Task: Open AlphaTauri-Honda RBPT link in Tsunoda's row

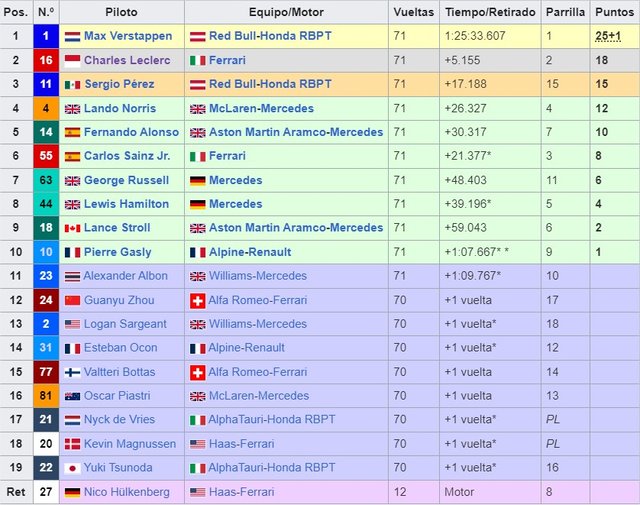Action: [271, 467]
